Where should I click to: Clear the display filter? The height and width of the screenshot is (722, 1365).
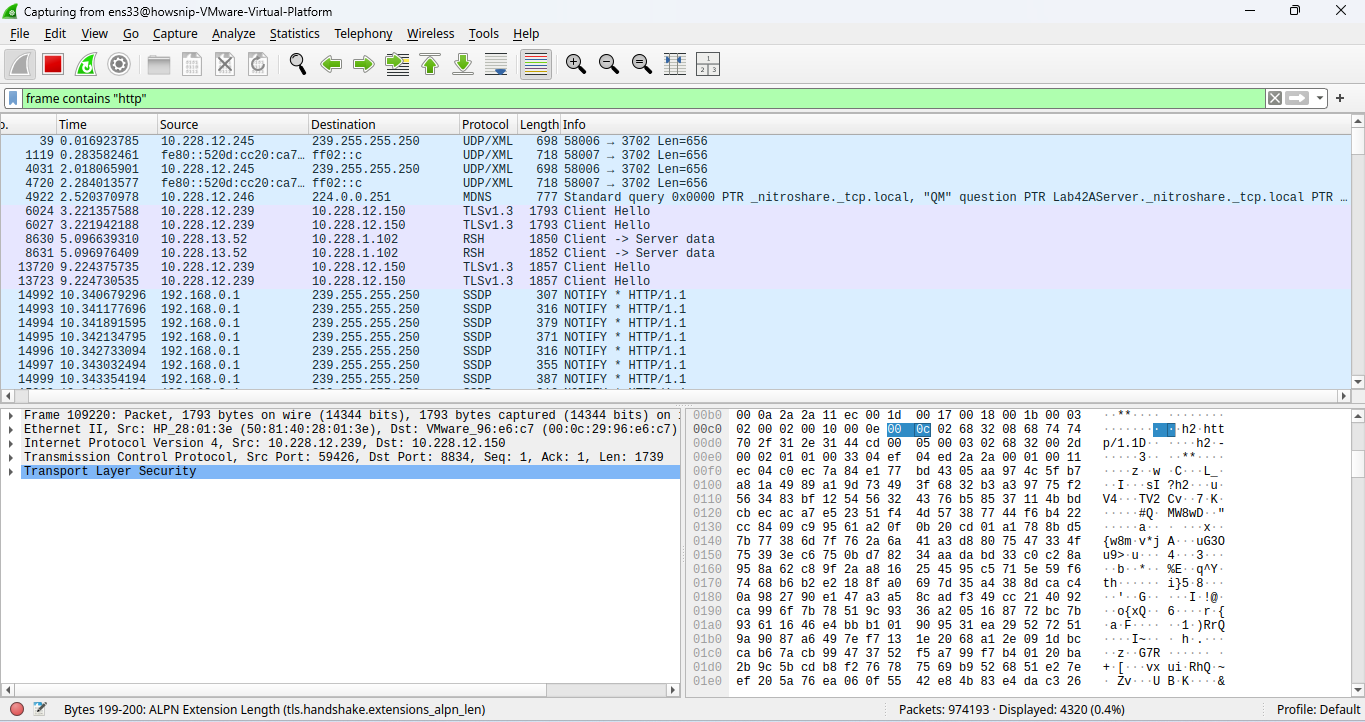1275,98
